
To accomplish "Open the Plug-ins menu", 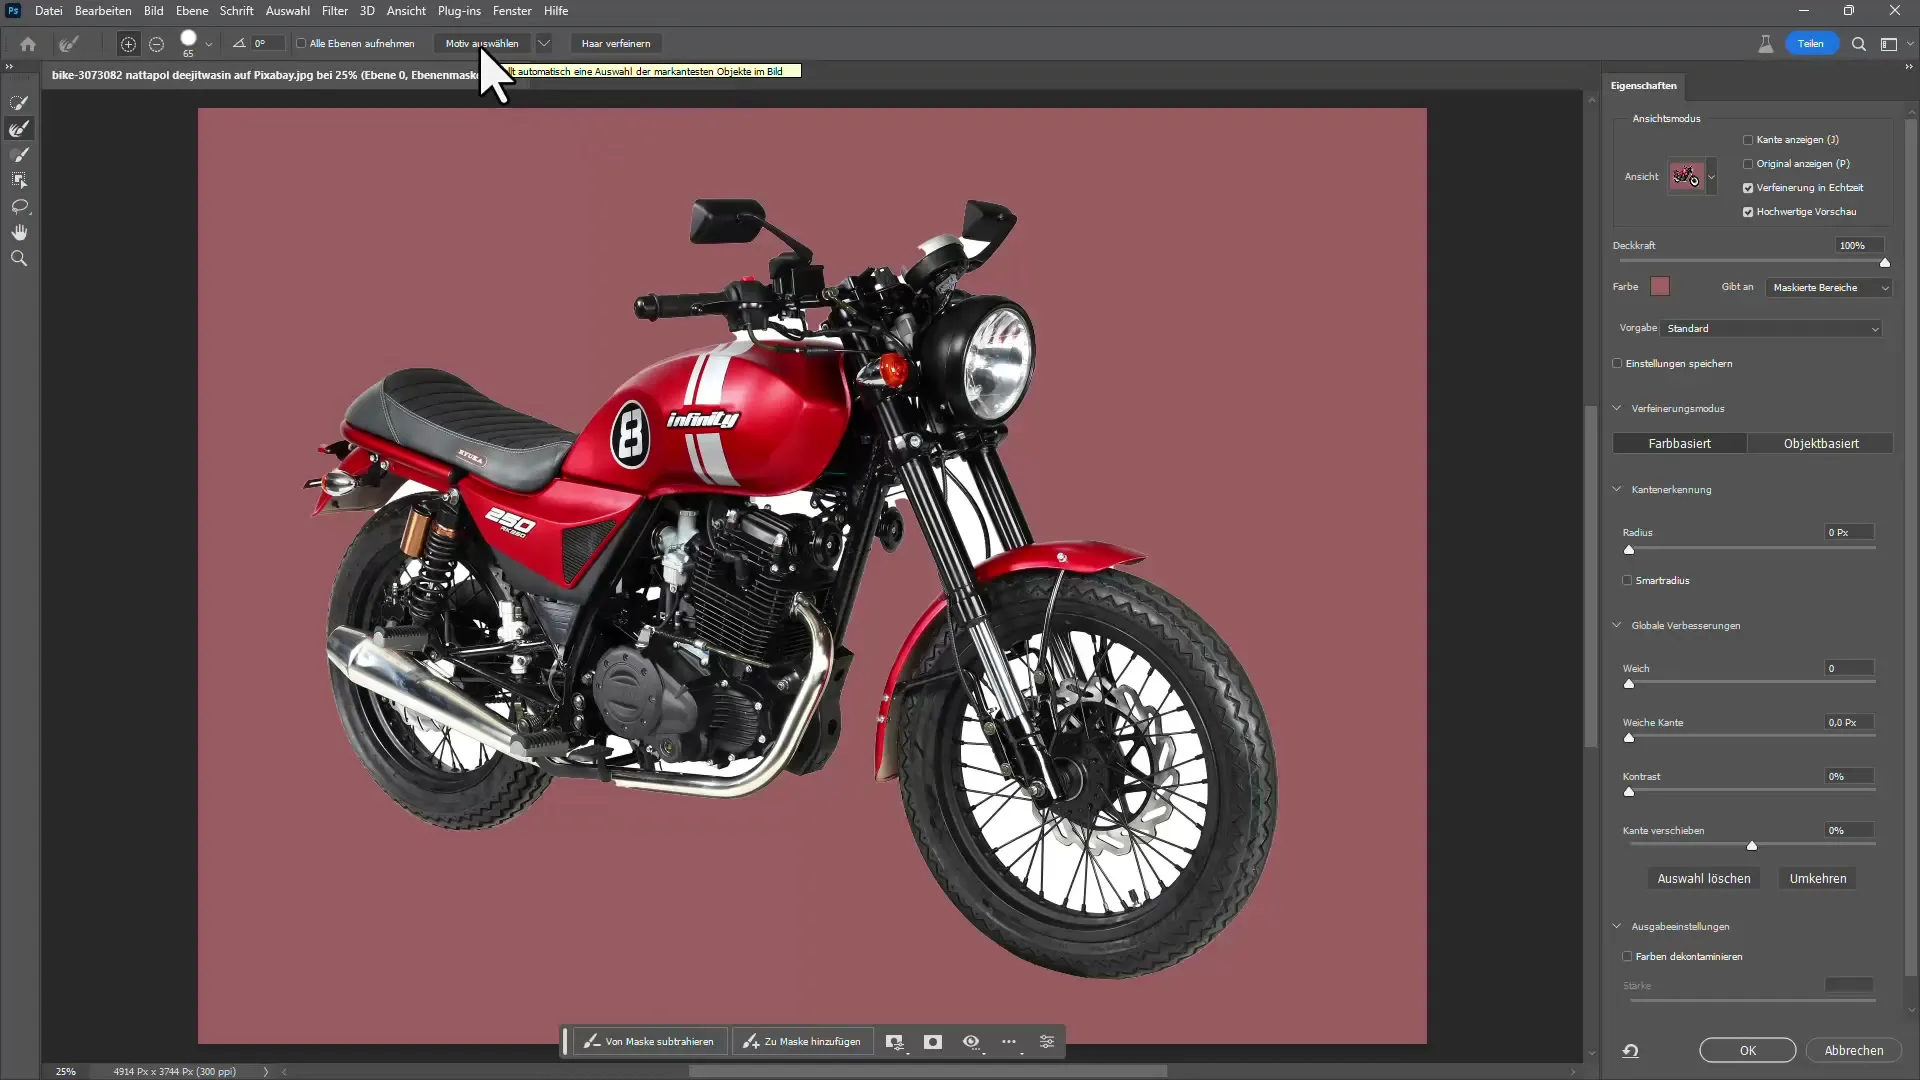I will tap(459, 11).
